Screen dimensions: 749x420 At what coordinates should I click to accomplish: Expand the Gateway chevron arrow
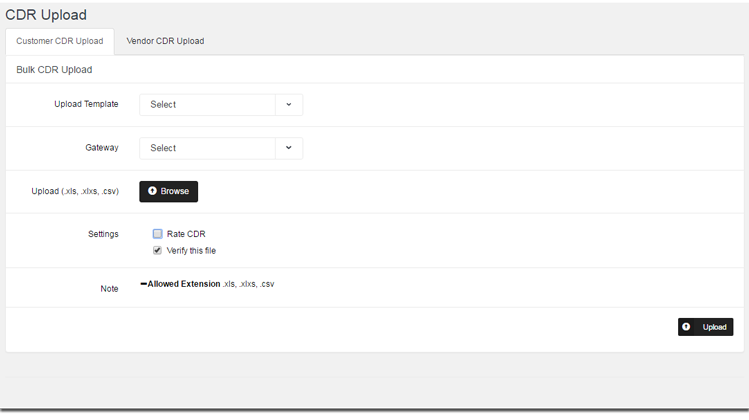289,148
